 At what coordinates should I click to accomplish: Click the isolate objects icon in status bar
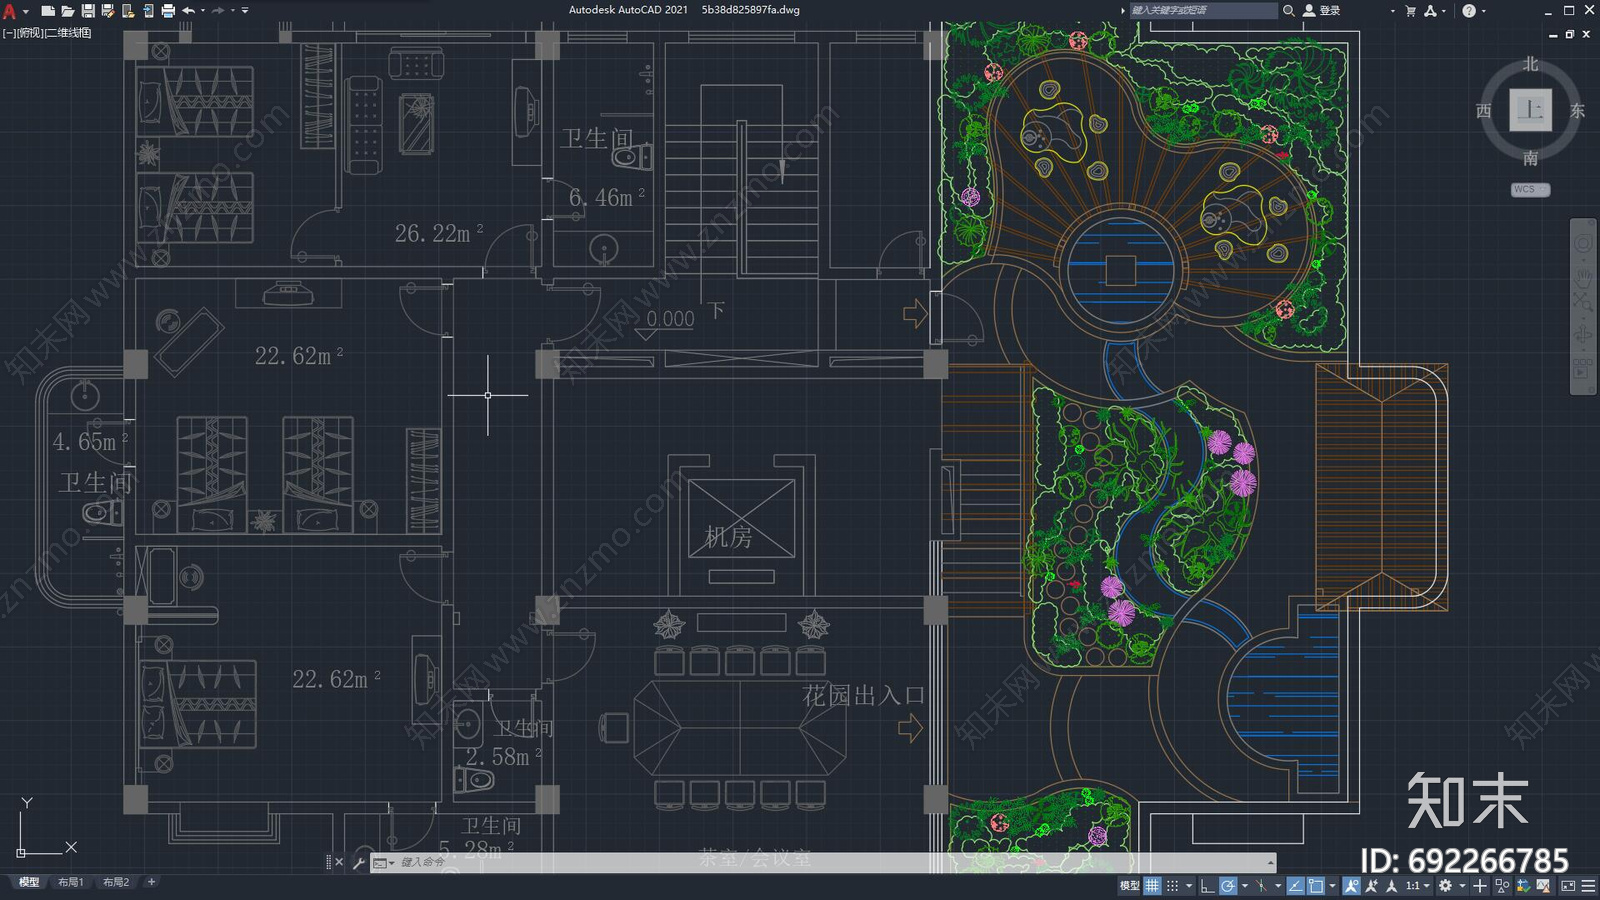(x=1502, y=885)
